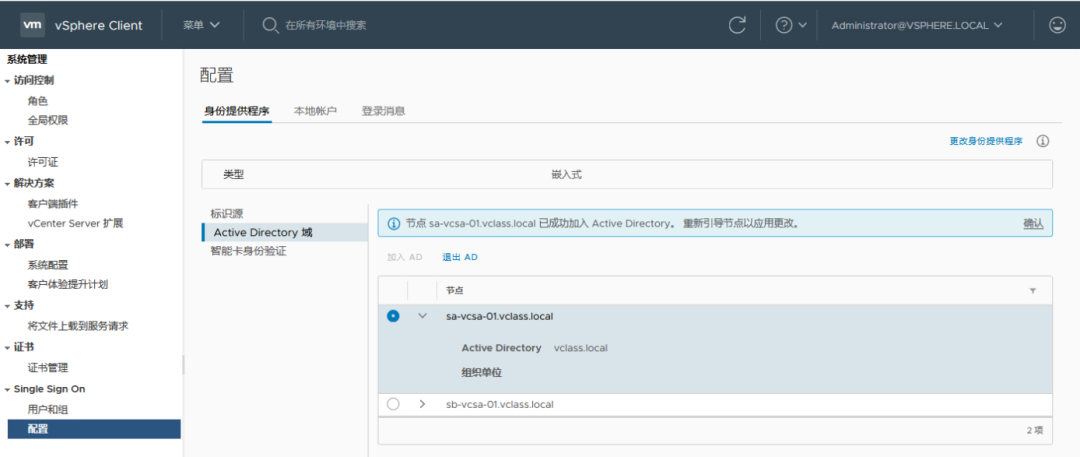Viewport: 1080px width, 457px height.
Task: Click the refresh icon in header
Action: (738, 25)
